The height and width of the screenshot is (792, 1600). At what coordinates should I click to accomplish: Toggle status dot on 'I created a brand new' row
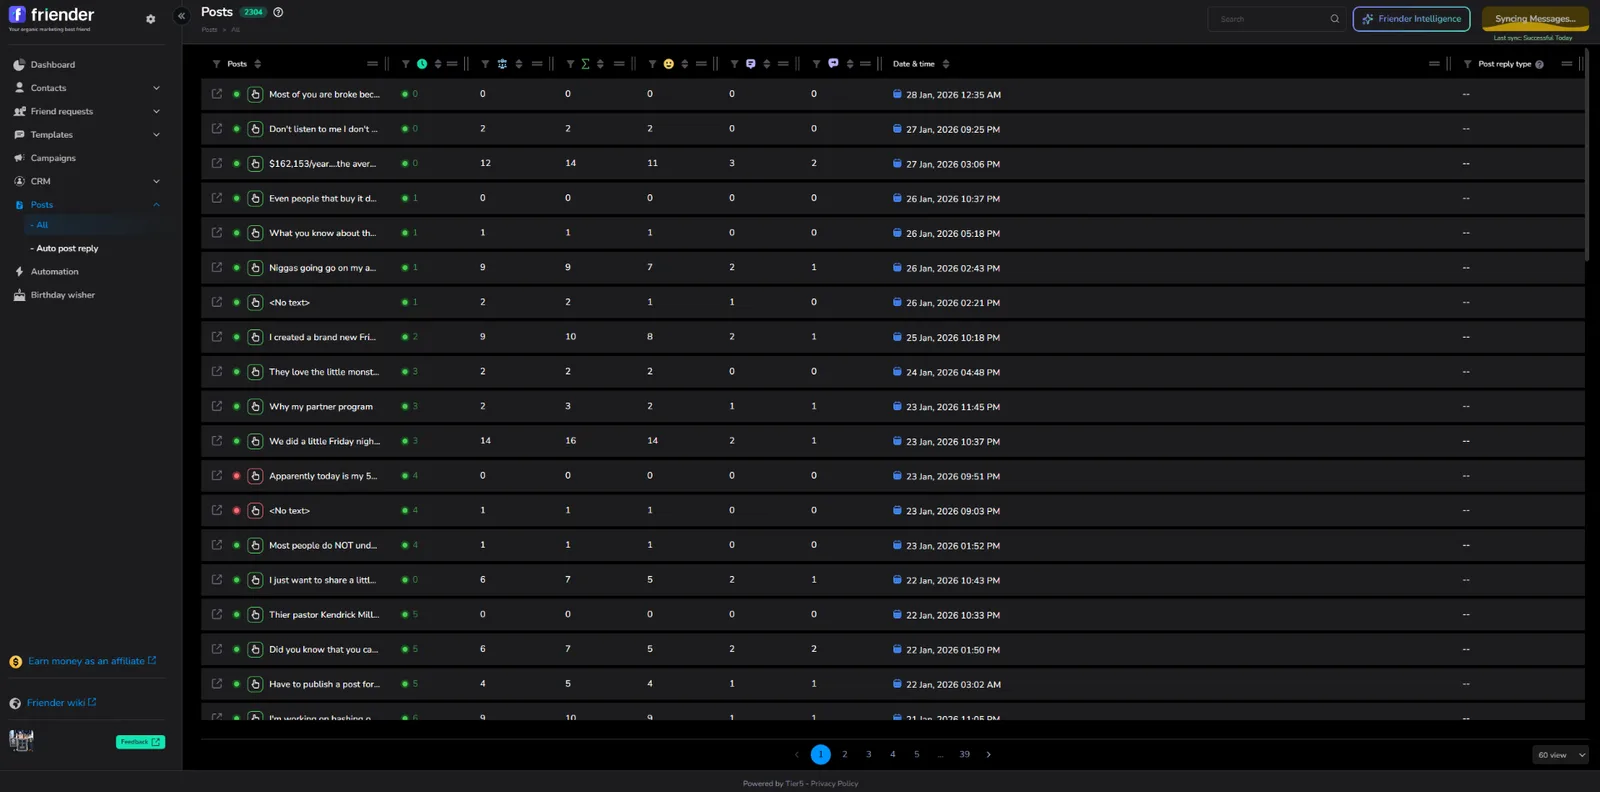click(x=237, y=337)
